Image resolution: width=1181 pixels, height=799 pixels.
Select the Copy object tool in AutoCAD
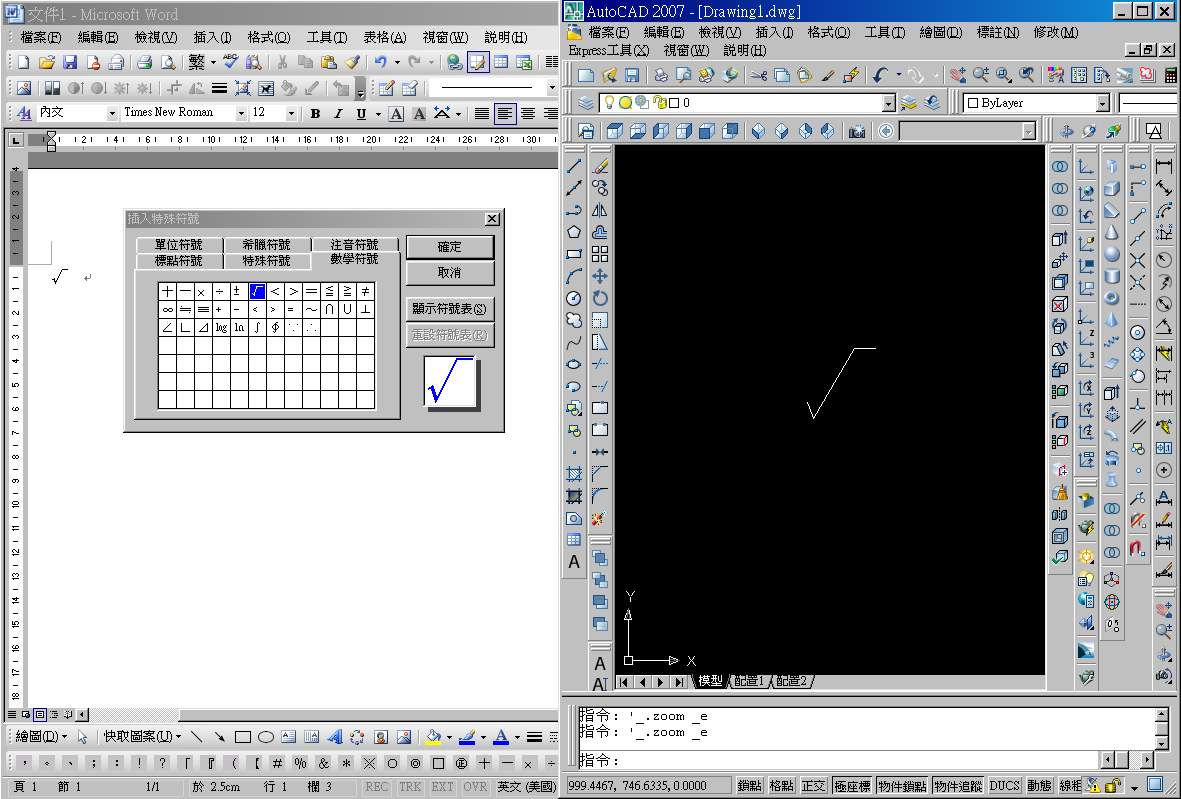pyautogui.click(x=600, y=188)
